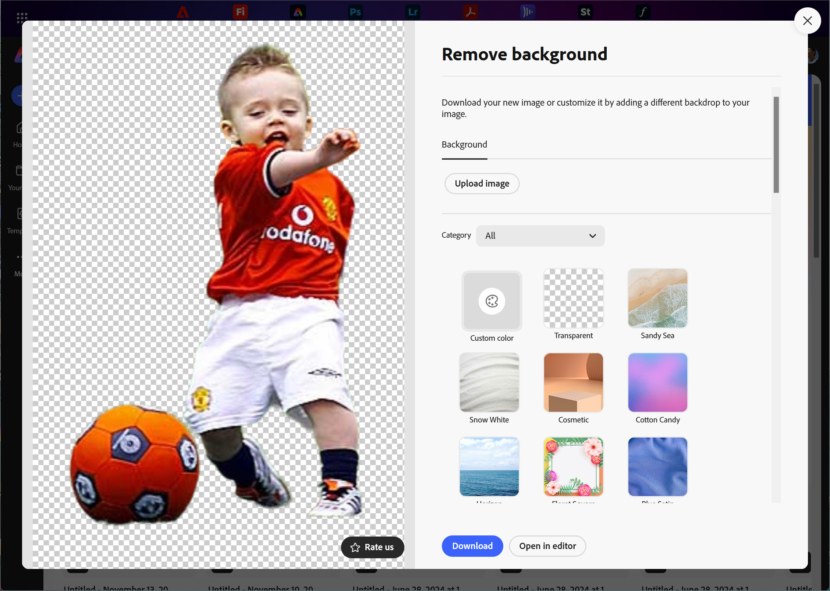This screenshot has width=830, height=591.
Task: Switch to the Background tab
Action: (x=464, y=145)
